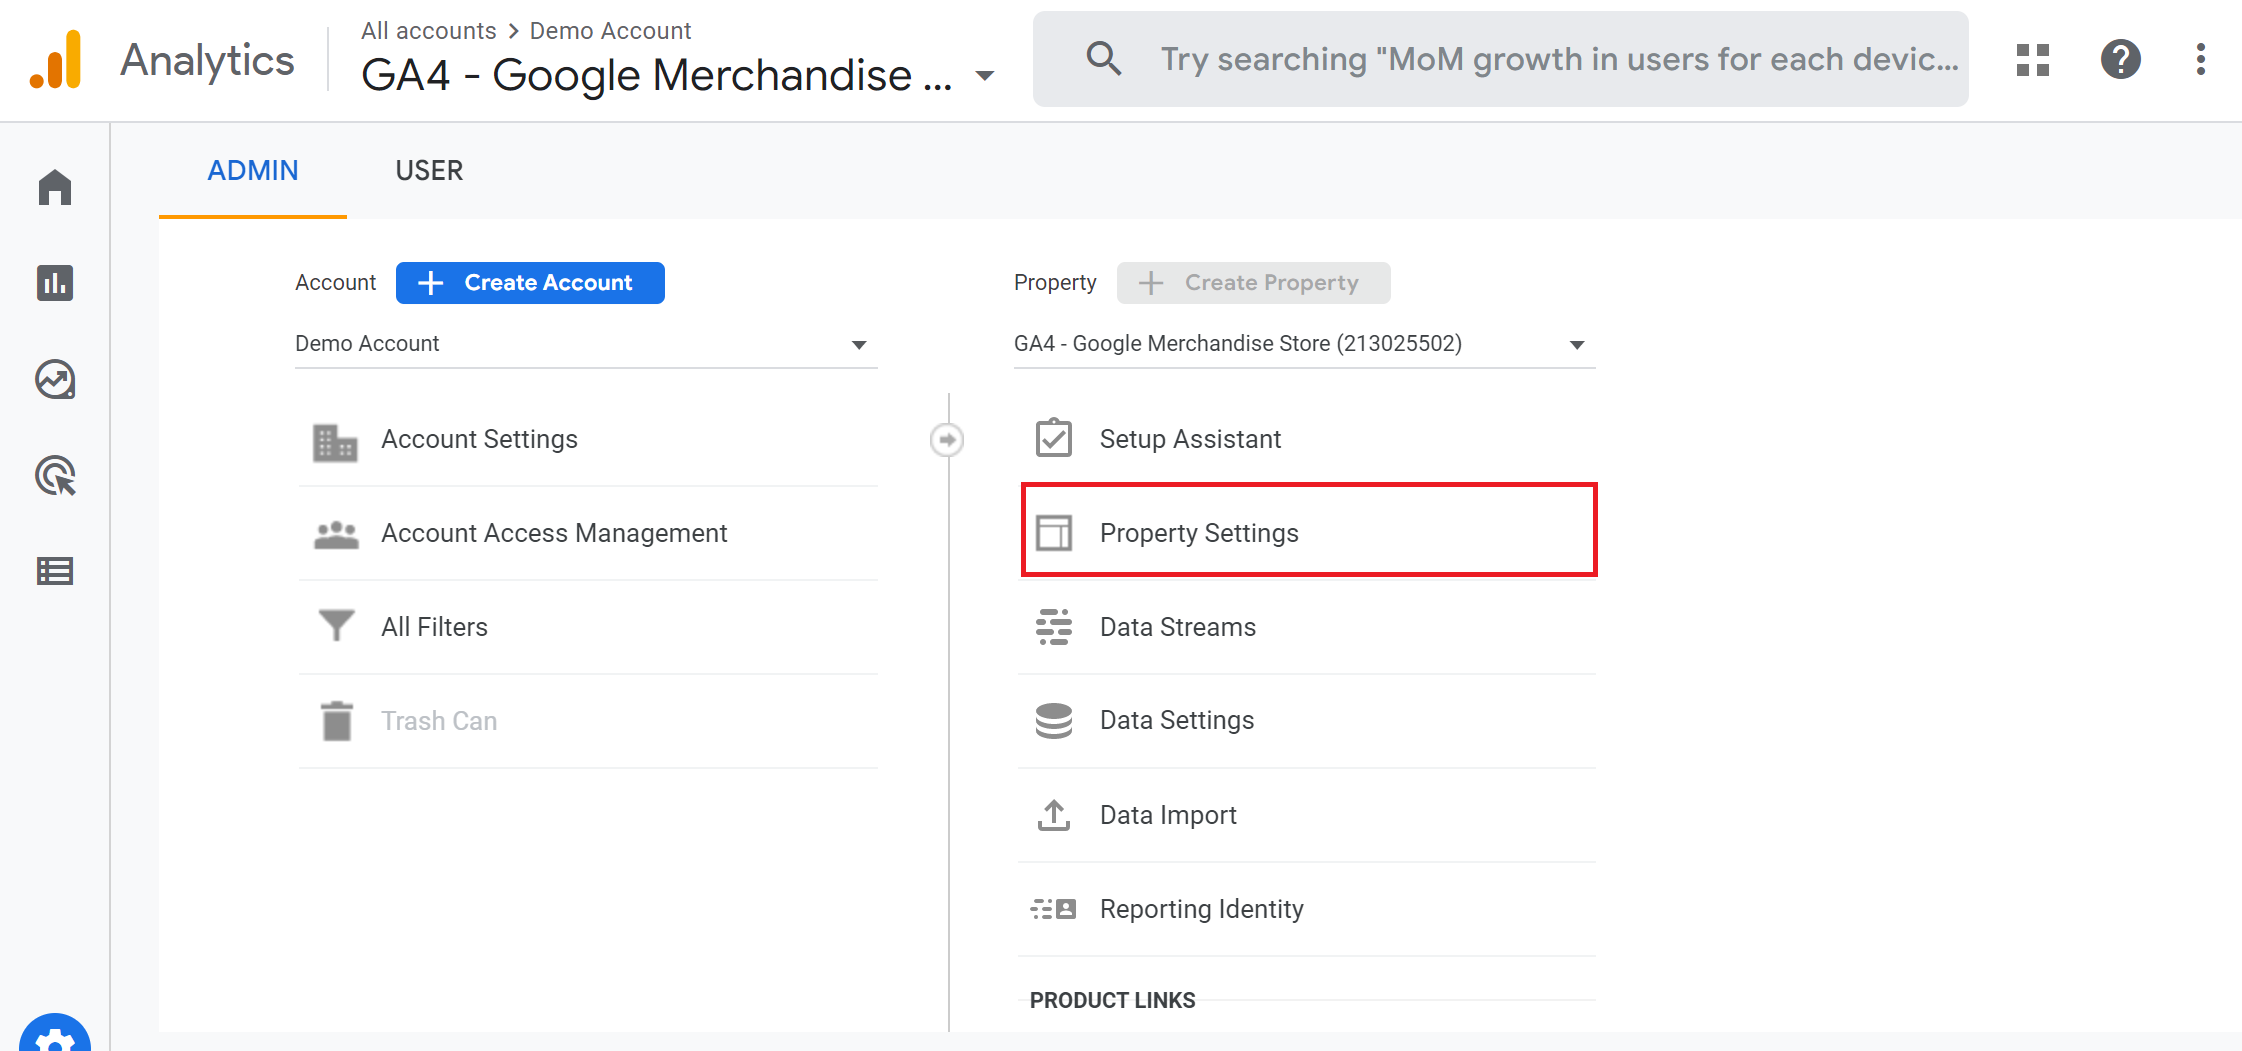Viewport: 2242px width, 1051px height.
Task: Click the Google Analytics logo
Action: [56, 60]
